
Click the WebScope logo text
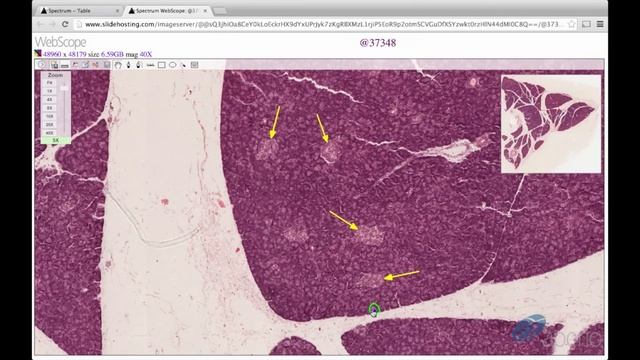[x=60, y=42]
